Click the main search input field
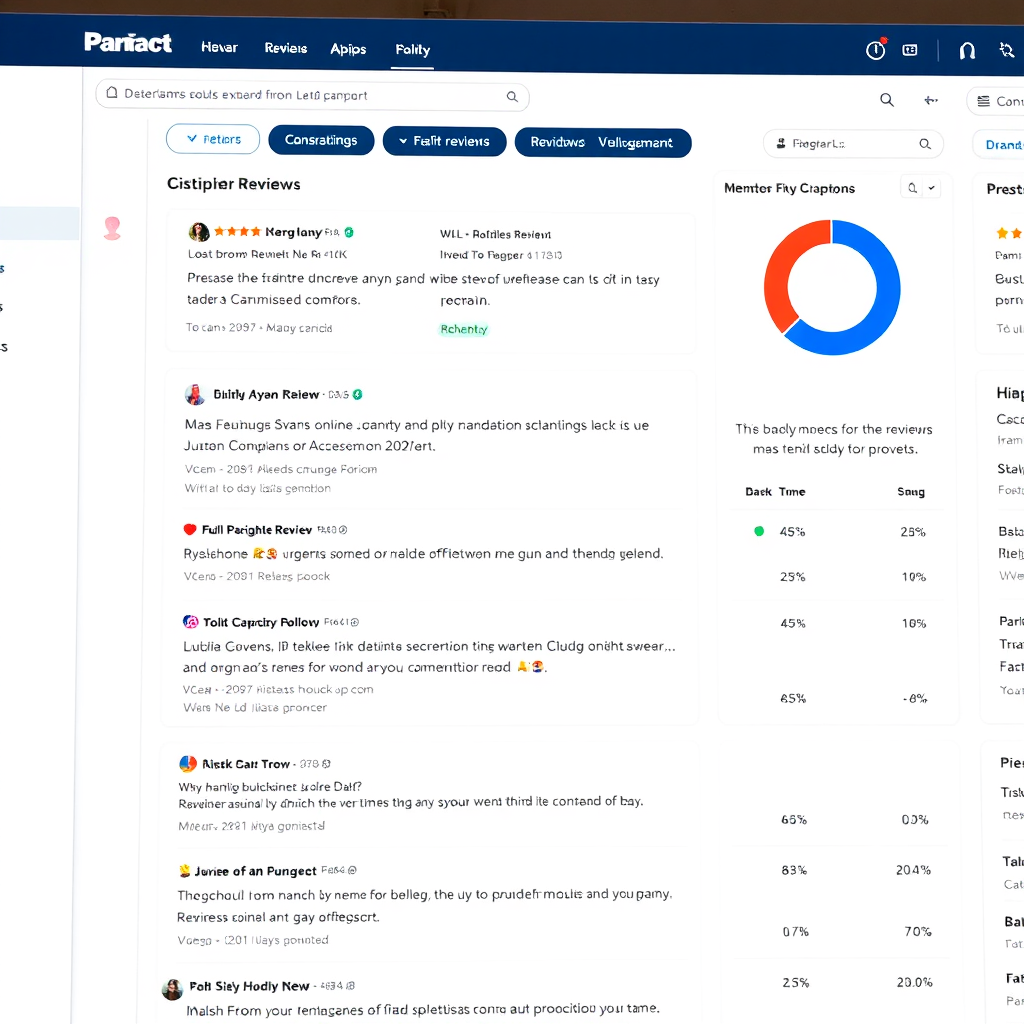The image size is (1024, 1024). click(x=300, y=97)
